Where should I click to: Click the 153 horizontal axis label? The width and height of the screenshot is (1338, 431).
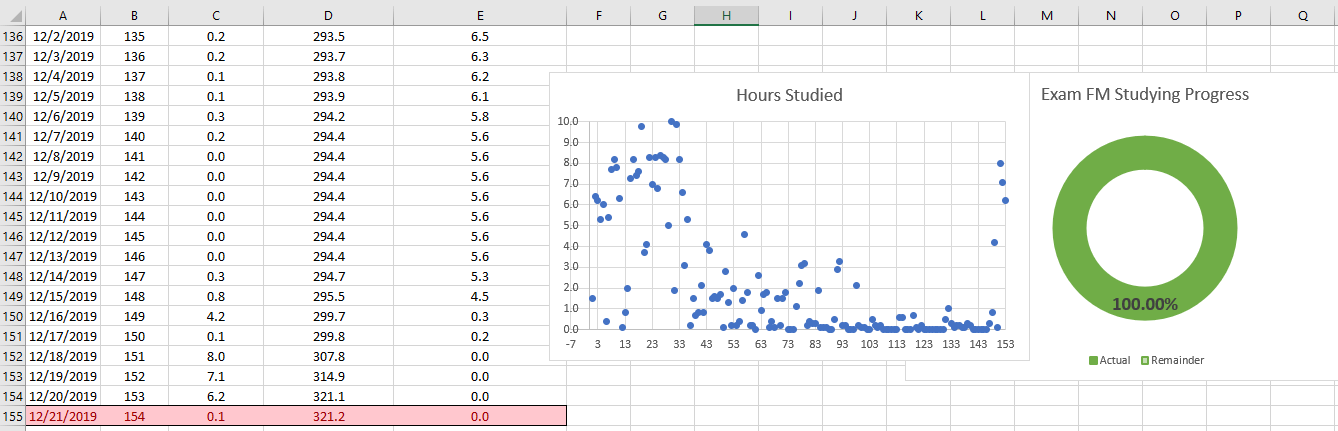coord(1003,344)
